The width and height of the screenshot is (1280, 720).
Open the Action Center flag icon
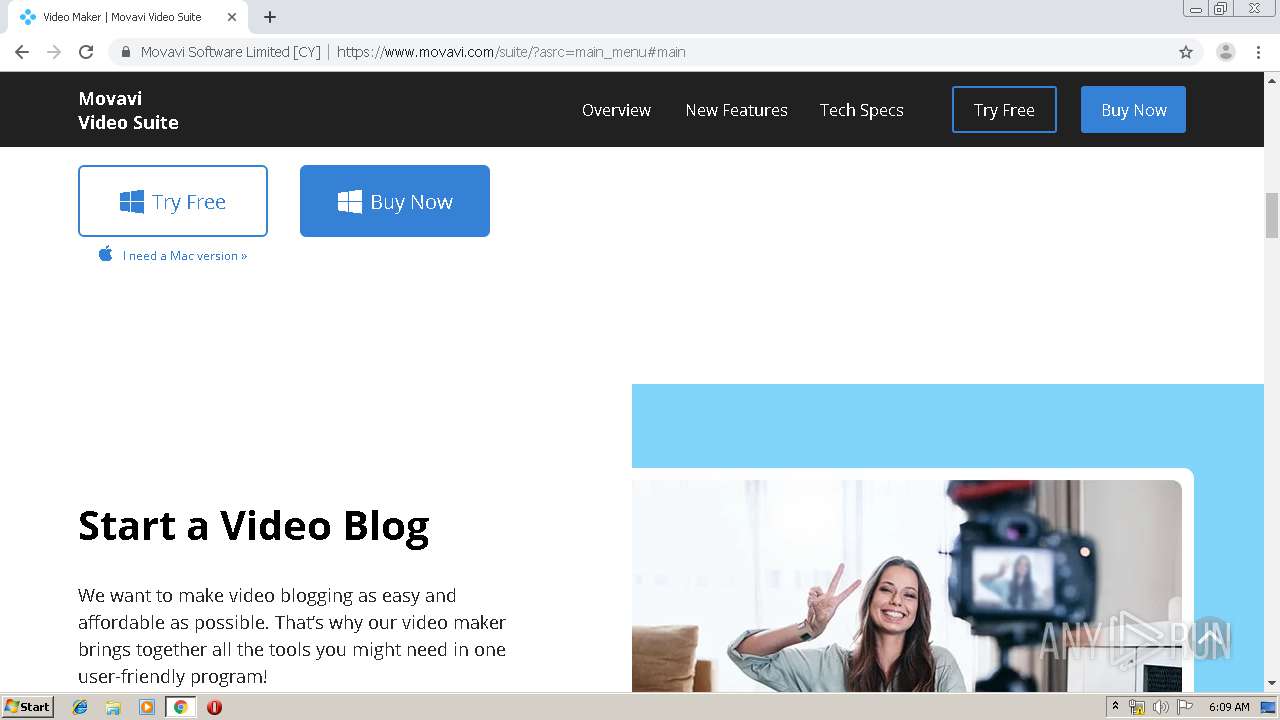tap(1185, 707)
